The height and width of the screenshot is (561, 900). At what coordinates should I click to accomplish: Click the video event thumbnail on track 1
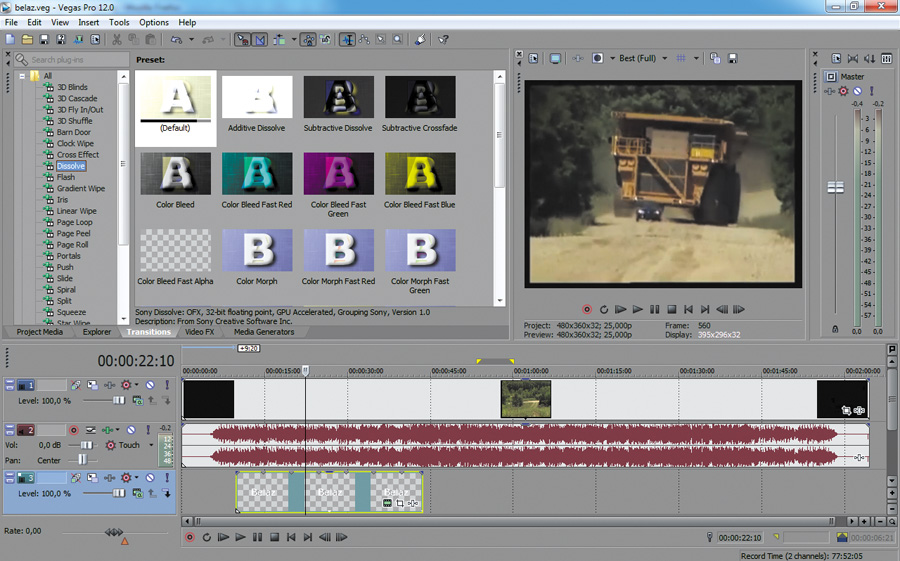tap(526, 398)
